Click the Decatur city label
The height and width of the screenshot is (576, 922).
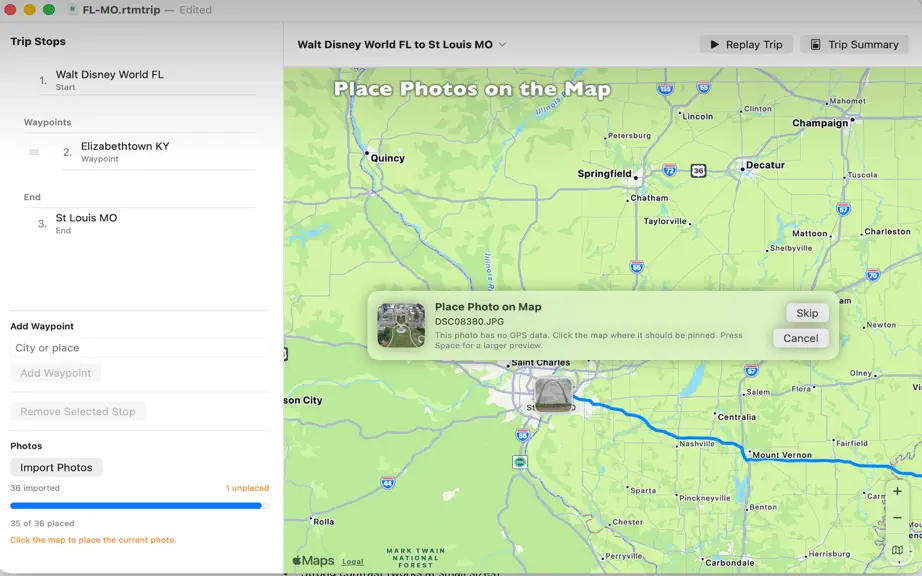[x=765, y=165]
